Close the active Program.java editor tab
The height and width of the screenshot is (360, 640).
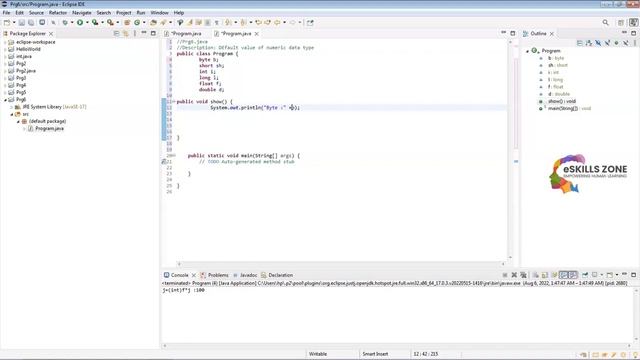coord(257,34)
